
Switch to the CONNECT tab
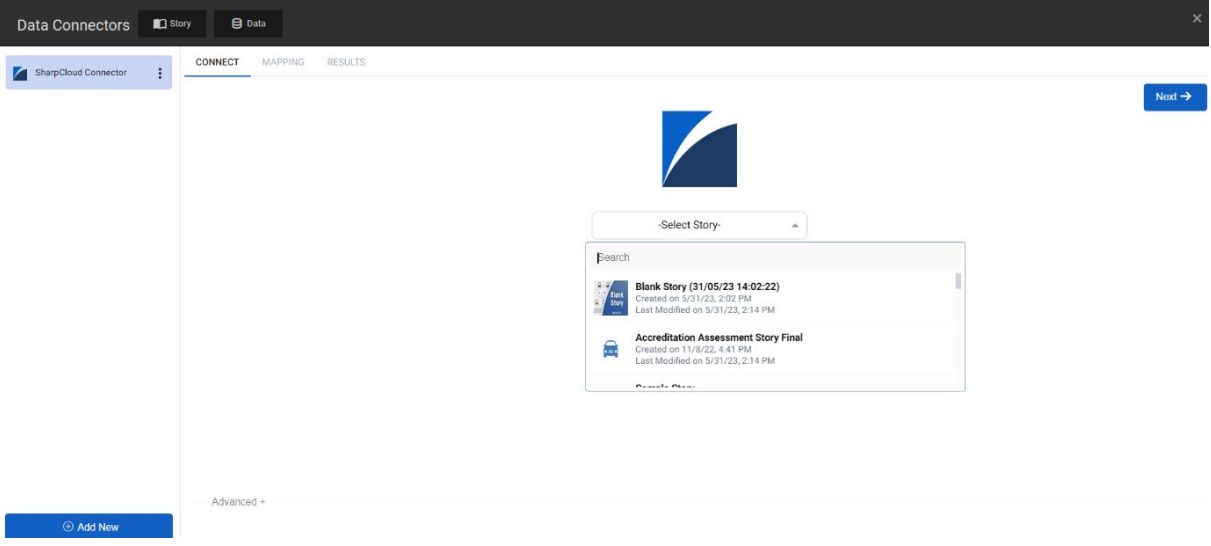217,62
